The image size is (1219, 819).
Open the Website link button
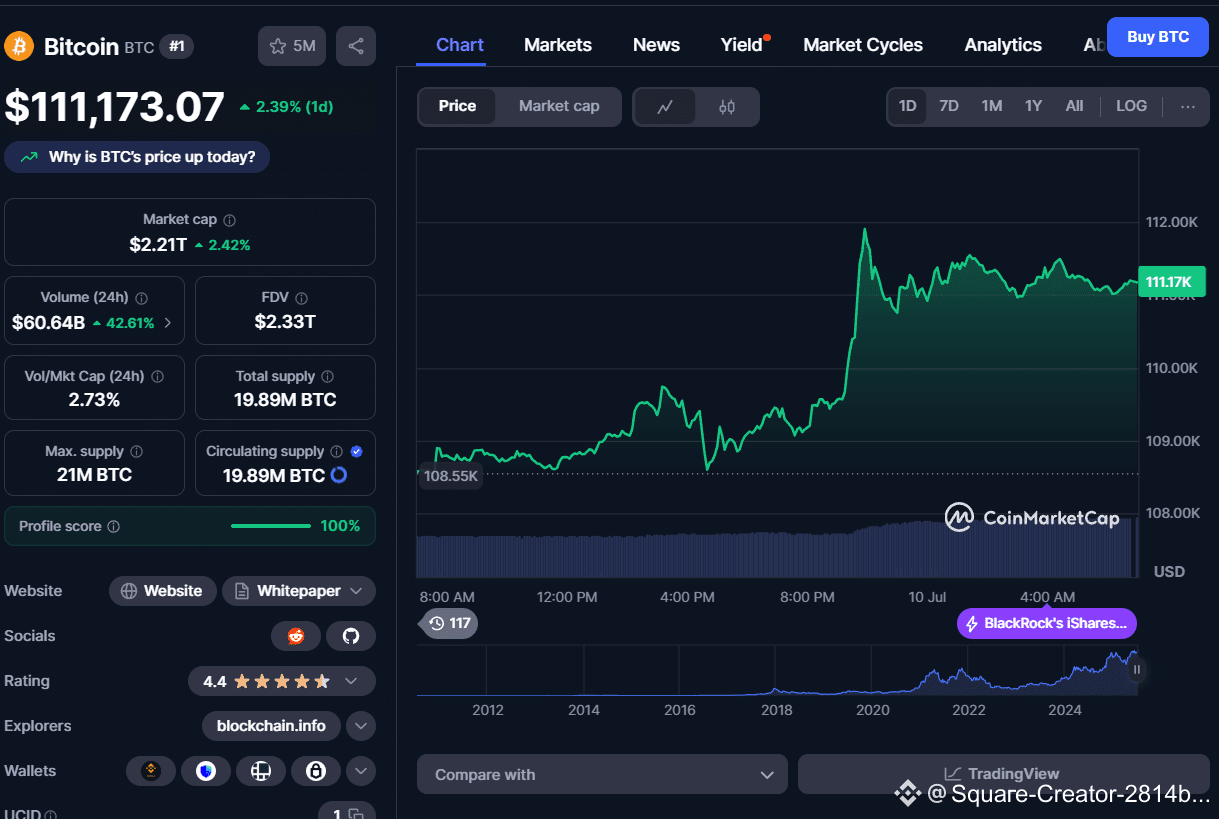point(162,591)
